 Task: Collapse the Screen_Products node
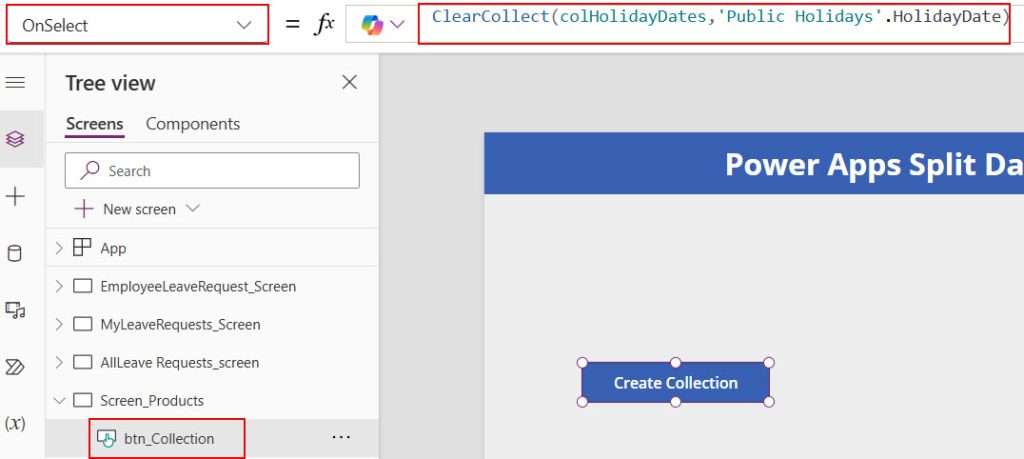click(59, 400)
